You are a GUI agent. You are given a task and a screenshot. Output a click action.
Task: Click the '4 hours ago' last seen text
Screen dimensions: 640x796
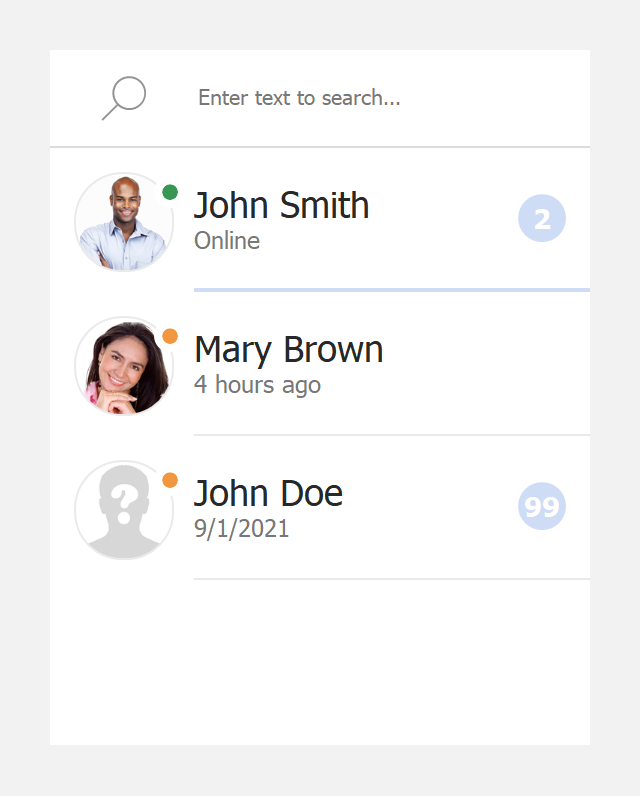(x=257, y=385)
